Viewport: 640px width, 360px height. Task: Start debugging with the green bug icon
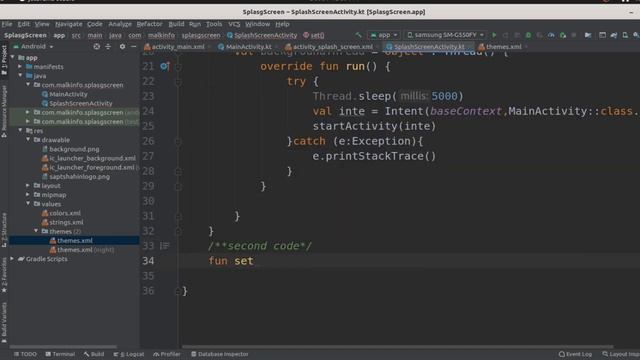click(x=528, y=35)
